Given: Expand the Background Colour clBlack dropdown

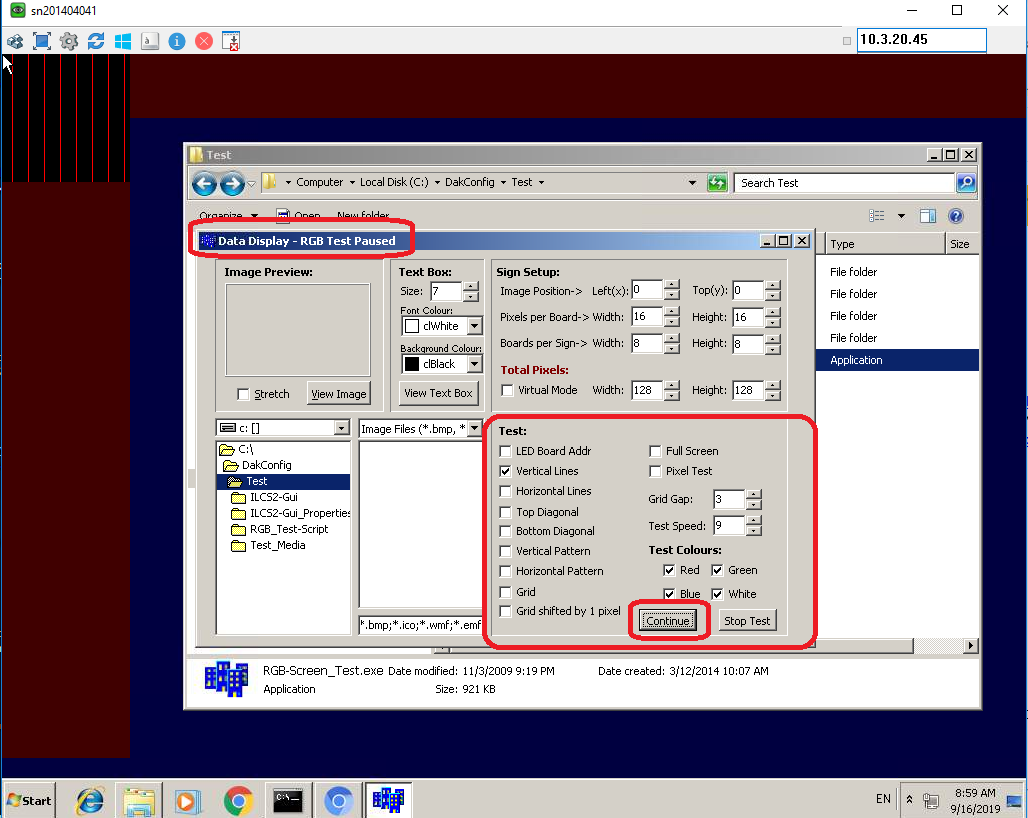Looking at the screenshot, I should (474, 364).
